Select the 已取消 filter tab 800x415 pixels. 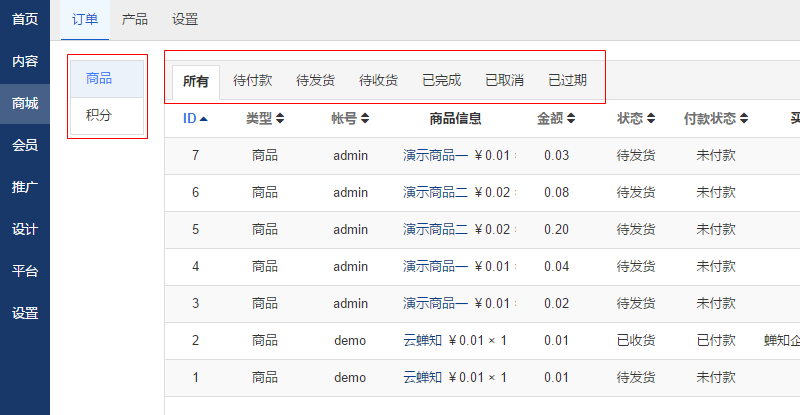tap(504, 81)
